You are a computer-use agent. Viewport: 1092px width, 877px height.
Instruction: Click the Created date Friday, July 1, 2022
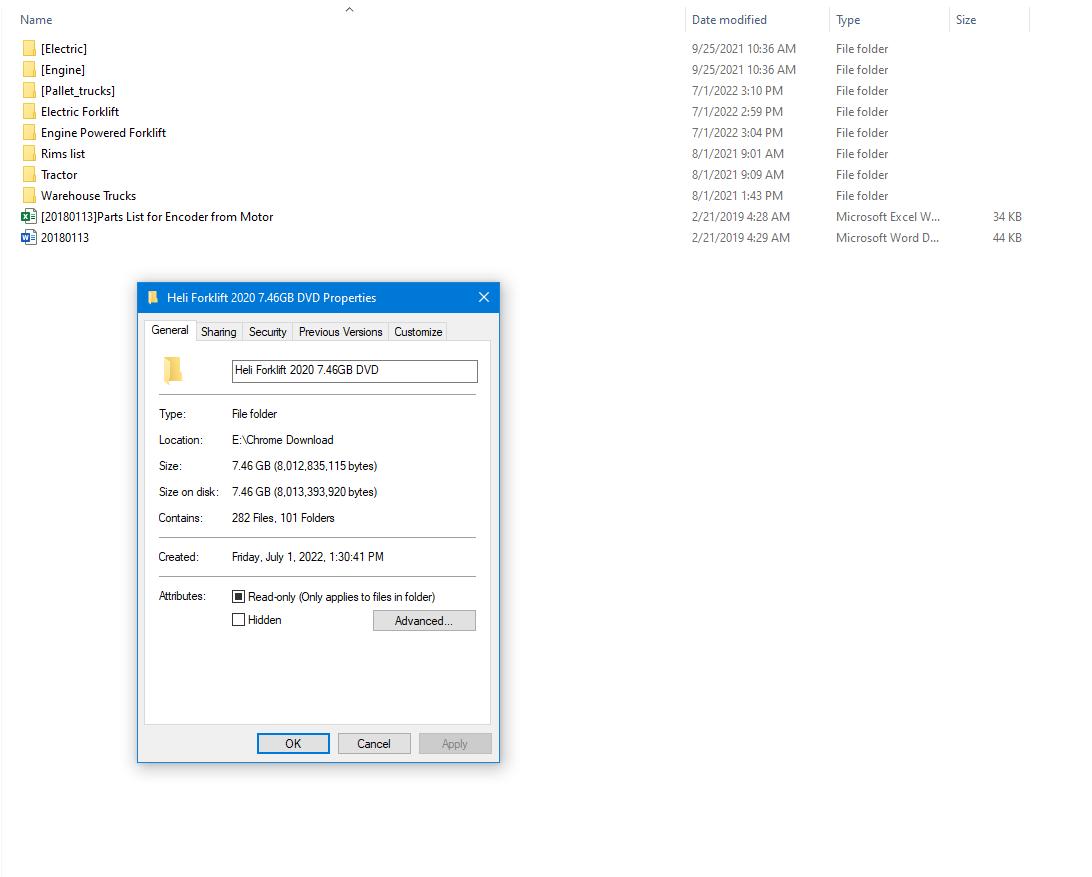[308, 557]
